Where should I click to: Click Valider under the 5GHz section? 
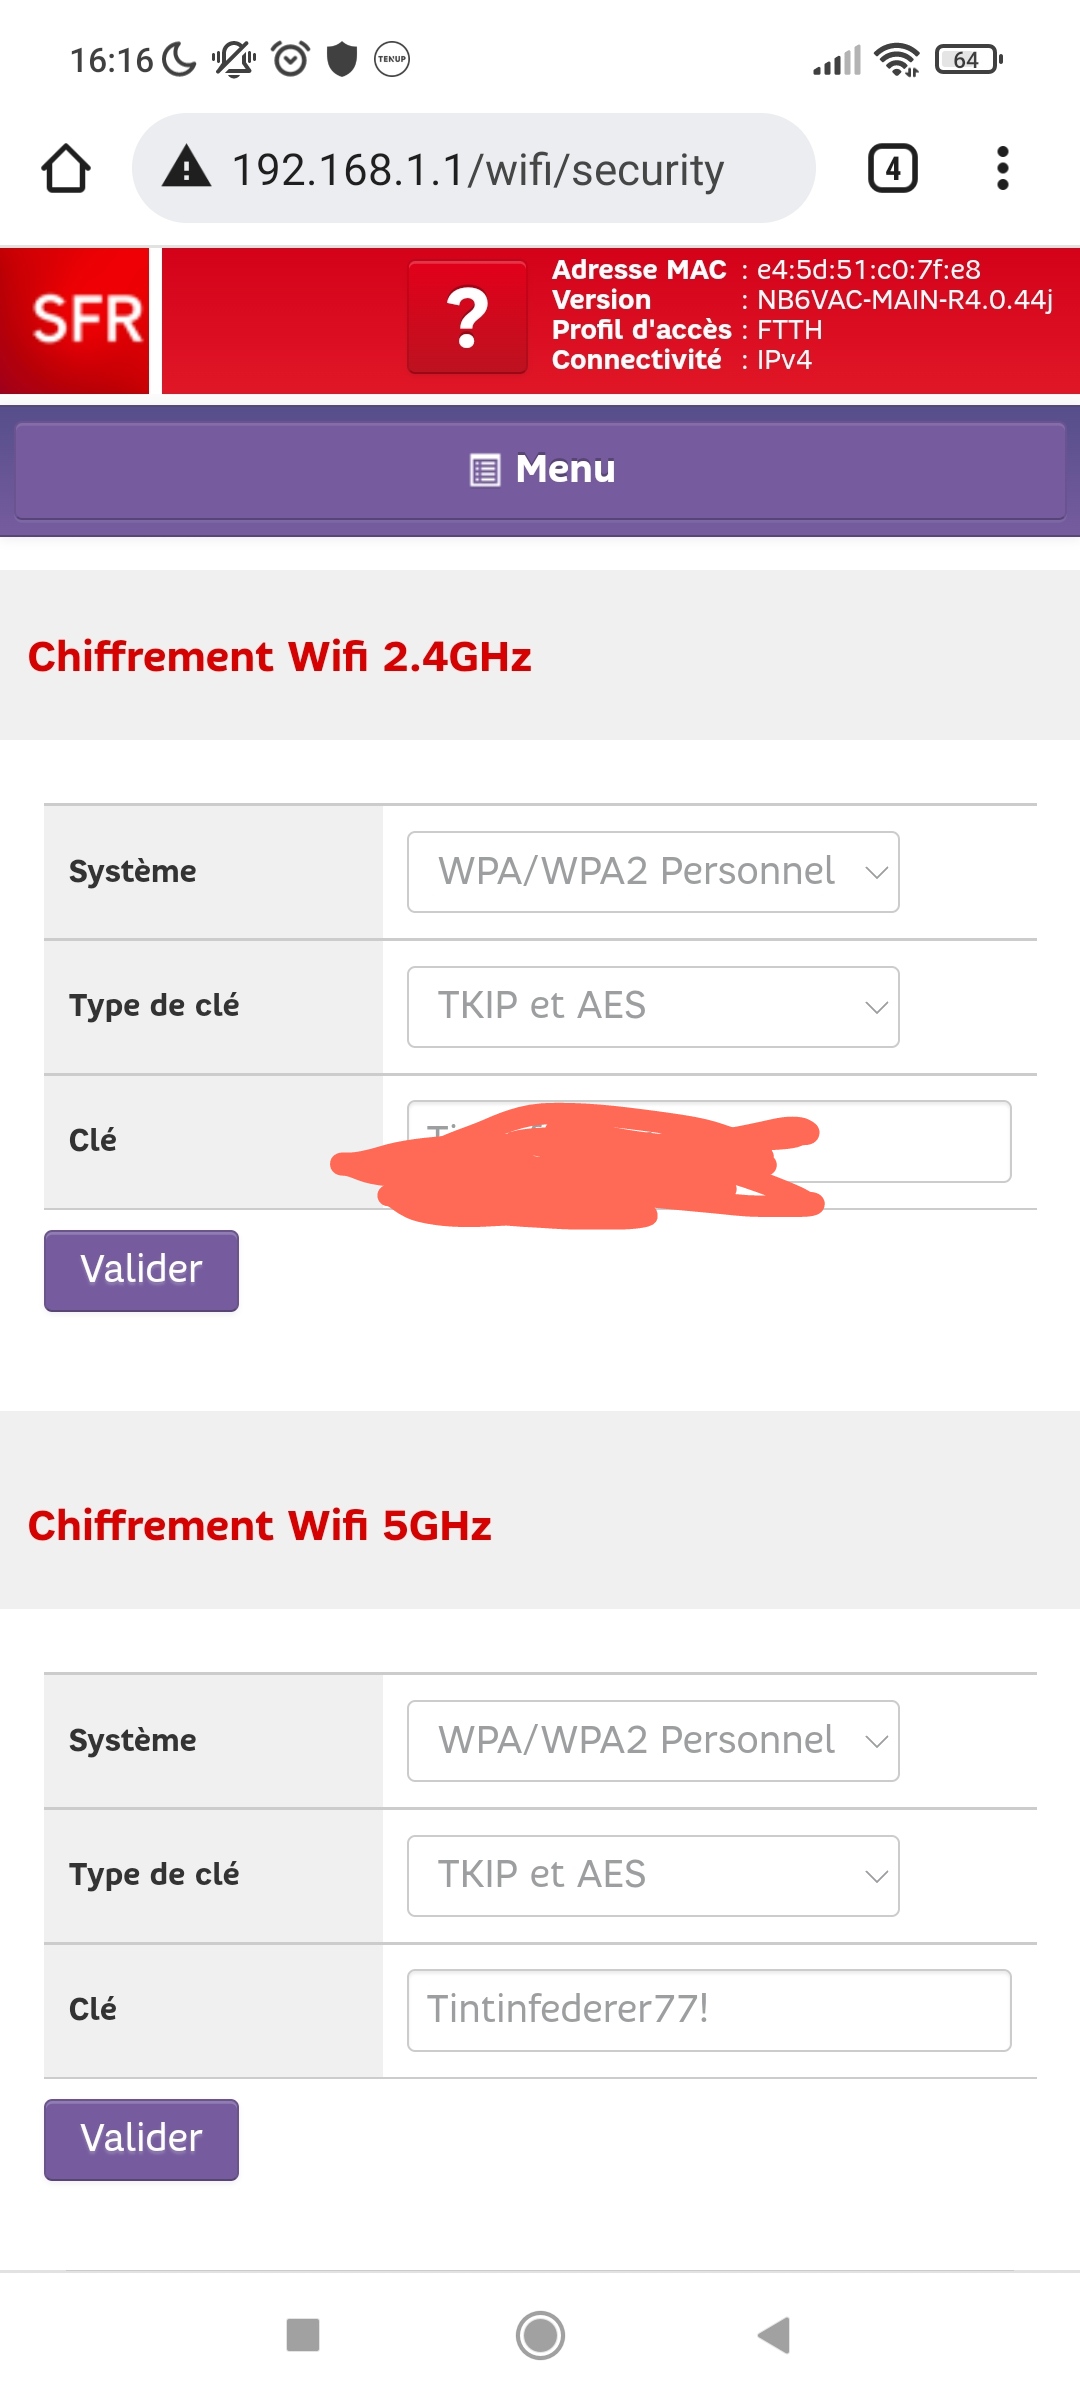click(141, 2139)
